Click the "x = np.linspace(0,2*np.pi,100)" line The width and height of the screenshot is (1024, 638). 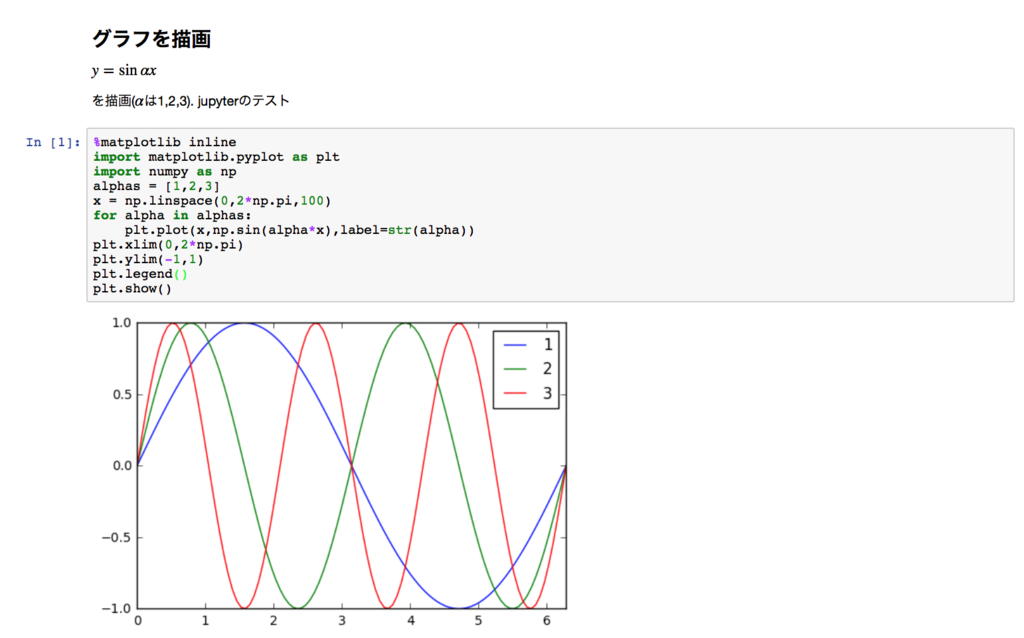pos(212,200)
